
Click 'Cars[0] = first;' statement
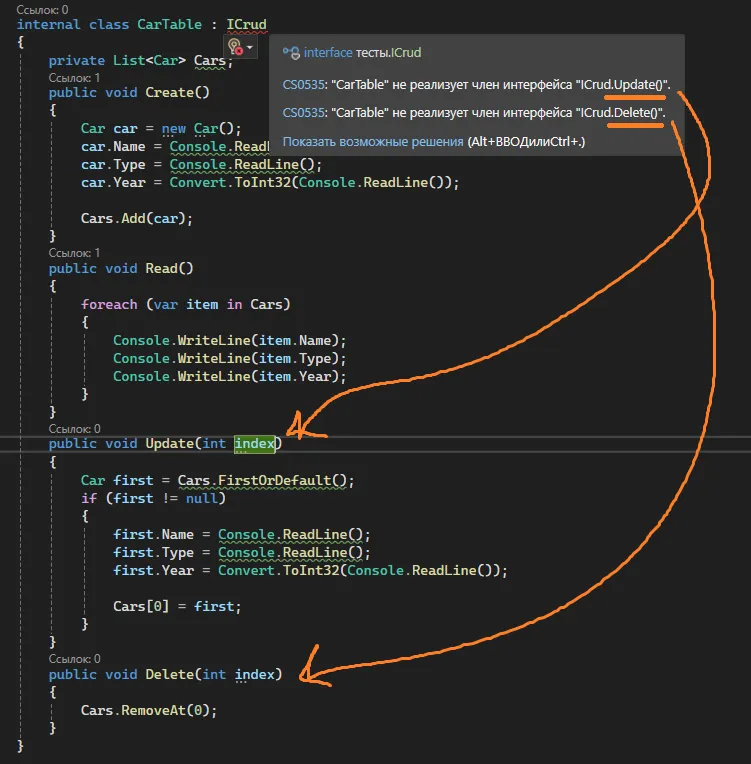point(177,607)
